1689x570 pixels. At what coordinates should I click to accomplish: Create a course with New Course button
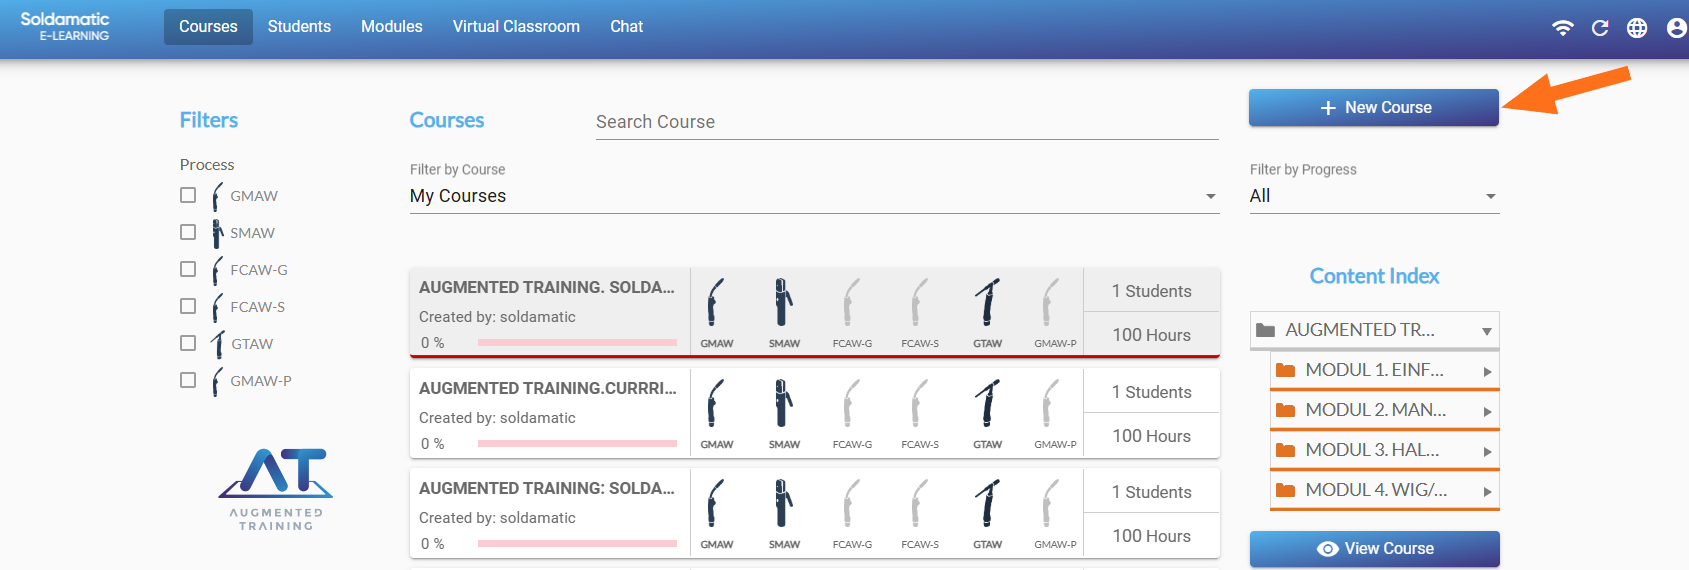pos(1373,108)
